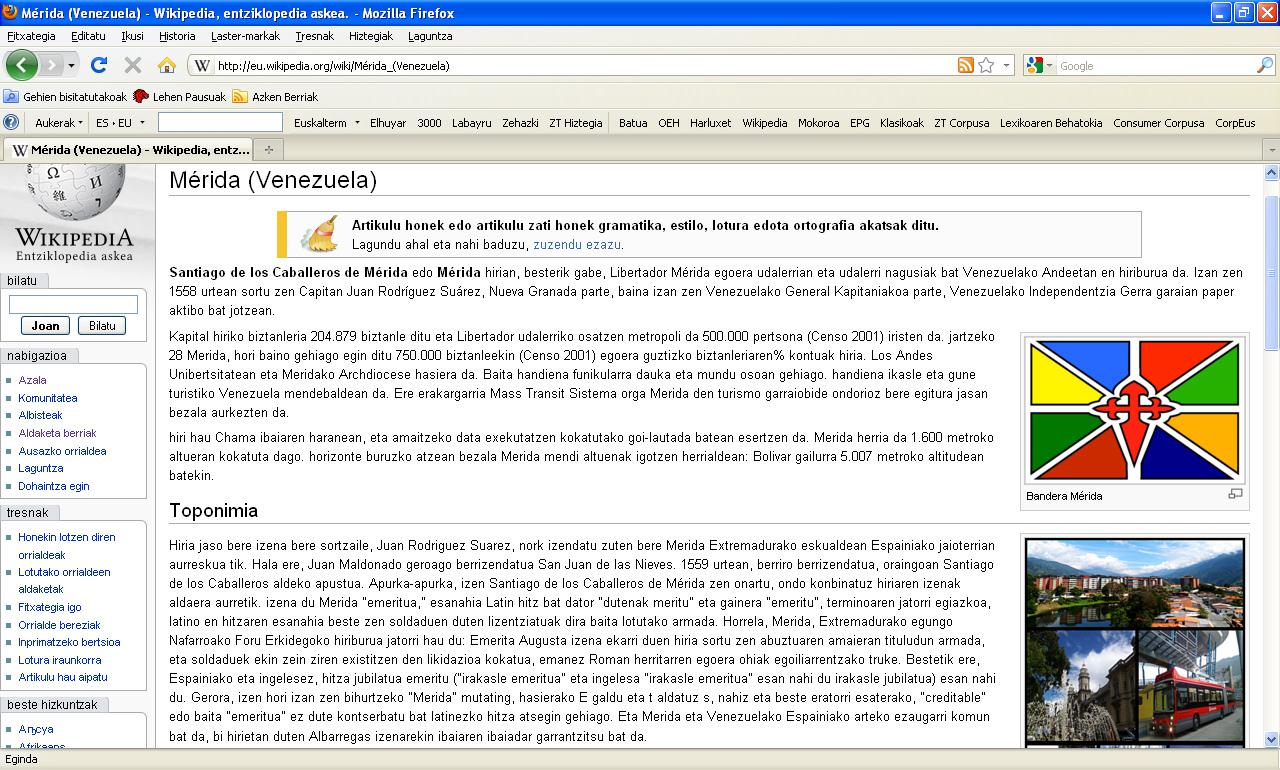Click the magnifier icon in Google search box

pyautogui.click(x=1265, y=65)
